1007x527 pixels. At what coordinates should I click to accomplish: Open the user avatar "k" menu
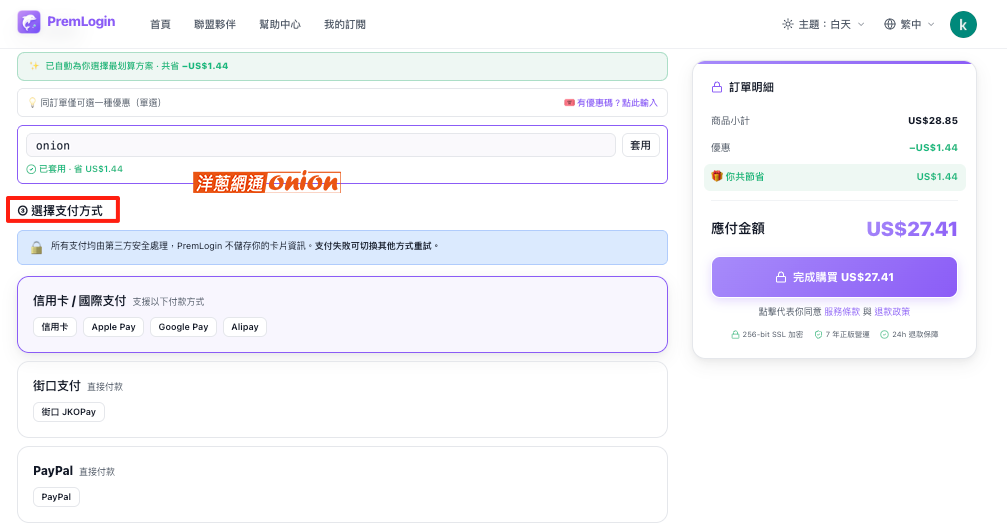[x=963, y=24]
